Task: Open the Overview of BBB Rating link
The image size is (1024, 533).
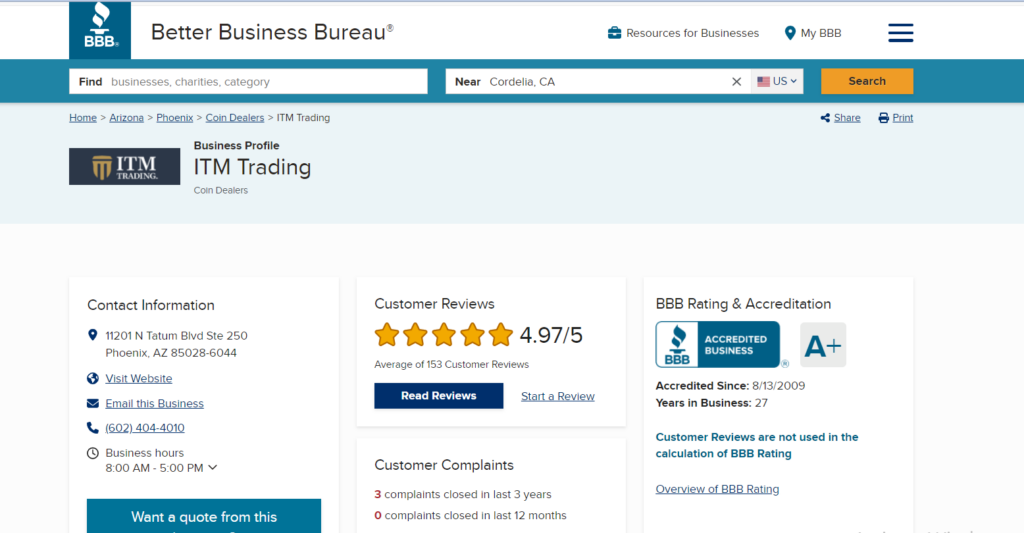Action: [x=717, y=489]
